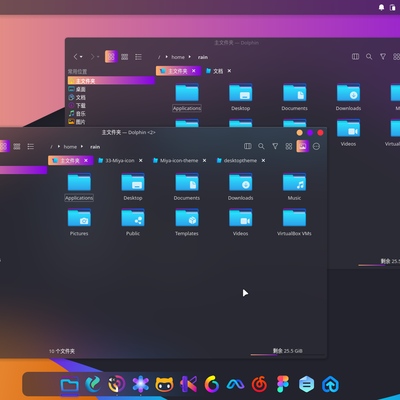The width and height of the screenshot is (400, 400).
Task: Open the red swirl music app in dock
Action: click(259, 384)
